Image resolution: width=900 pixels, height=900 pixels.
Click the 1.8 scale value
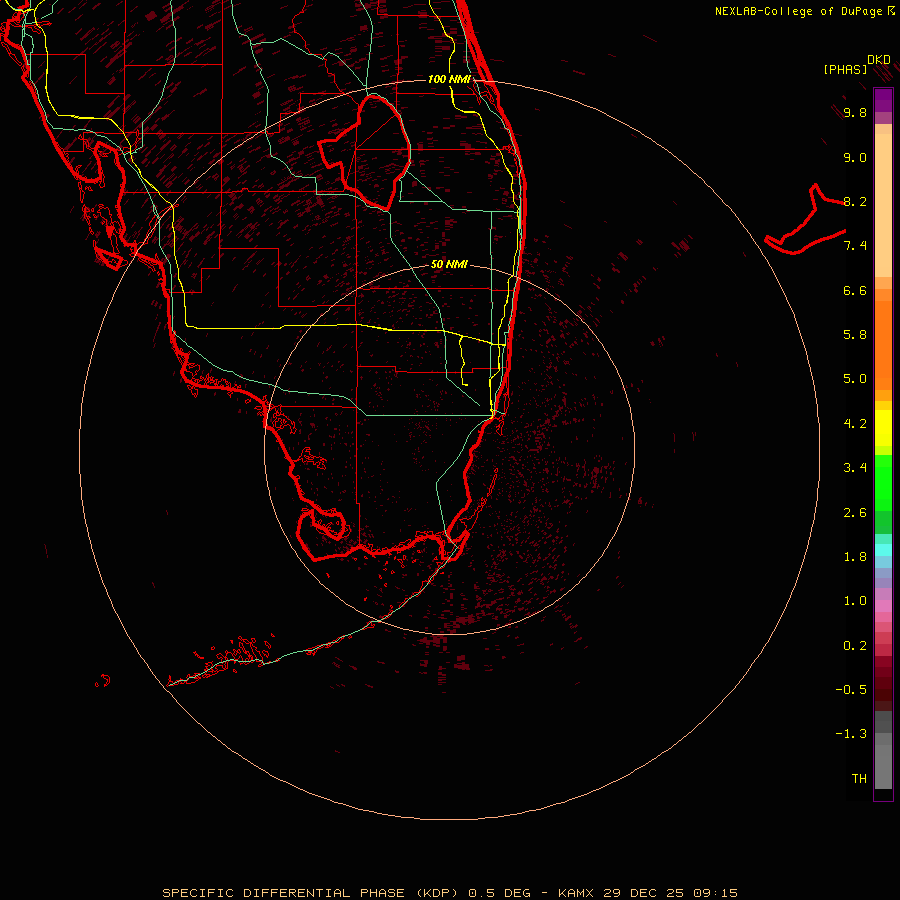click(855, 557)
